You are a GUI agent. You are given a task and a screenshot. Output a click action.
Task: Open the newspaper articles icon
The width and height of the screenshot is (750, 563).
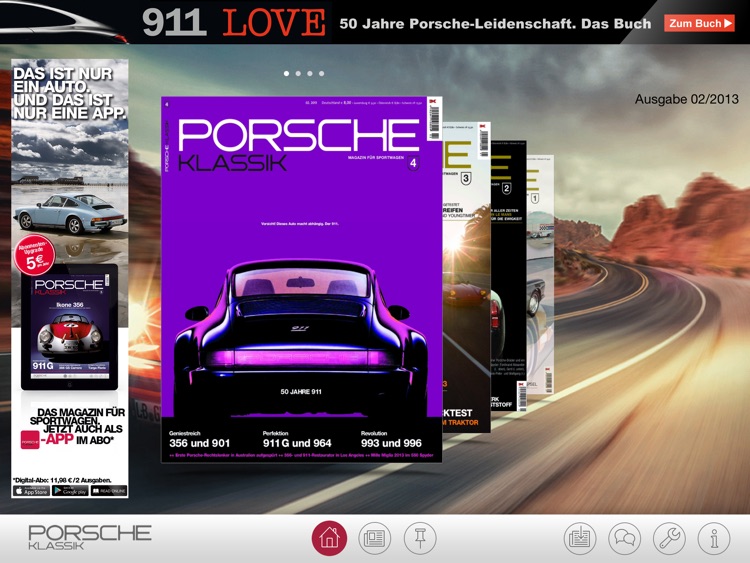pyautogui.click(x=374, y=539)
